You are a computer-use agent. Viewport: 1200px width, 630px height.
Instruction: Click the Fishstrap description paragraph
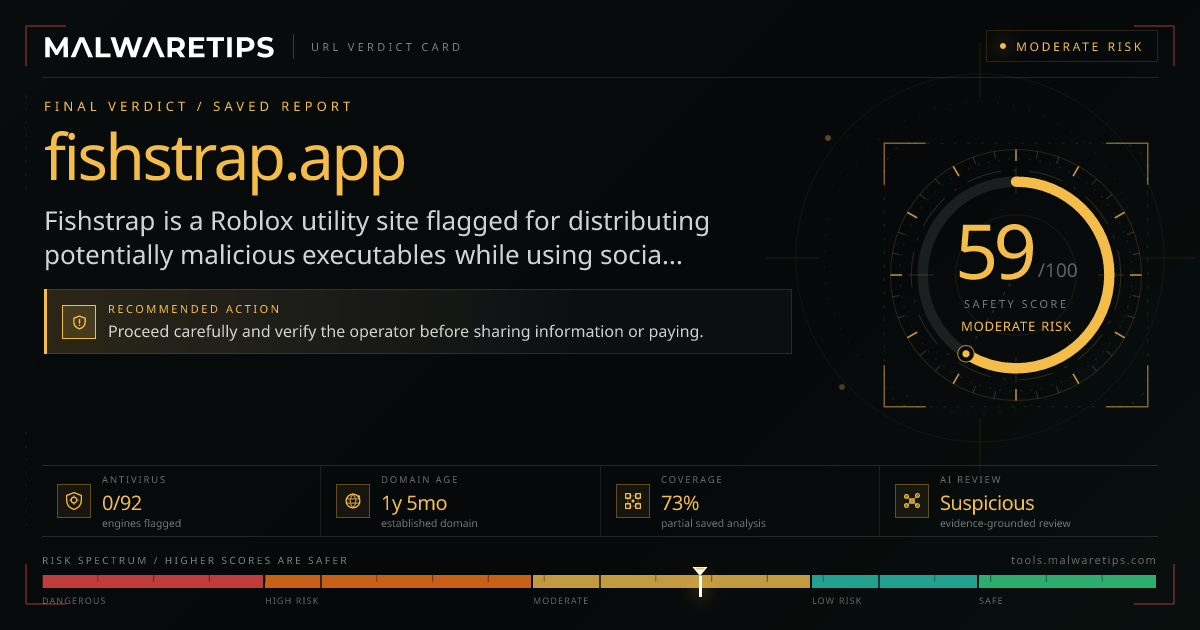(377, 238)
